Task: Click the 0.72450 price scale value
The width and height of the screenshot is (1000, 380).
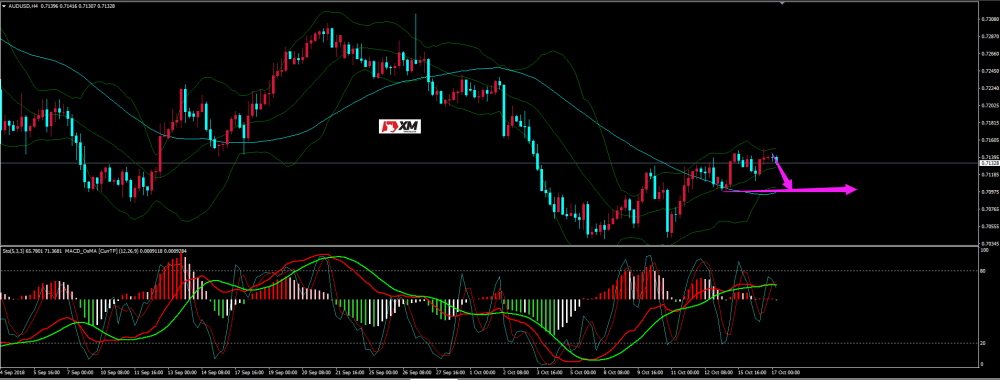Action: click(x=989, y=71)
